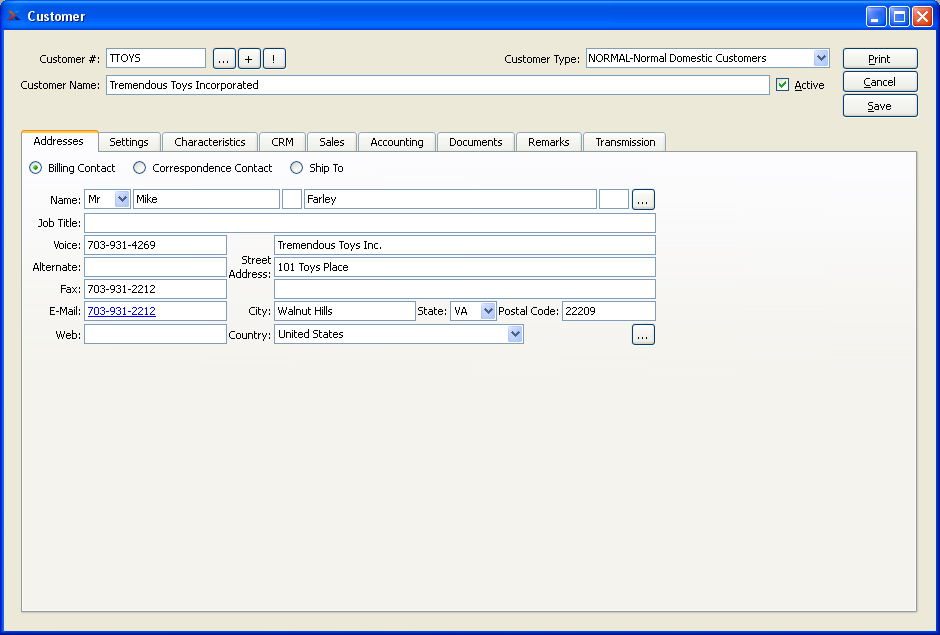
Task: Click the empty third street address line
Action: (465, 289)
